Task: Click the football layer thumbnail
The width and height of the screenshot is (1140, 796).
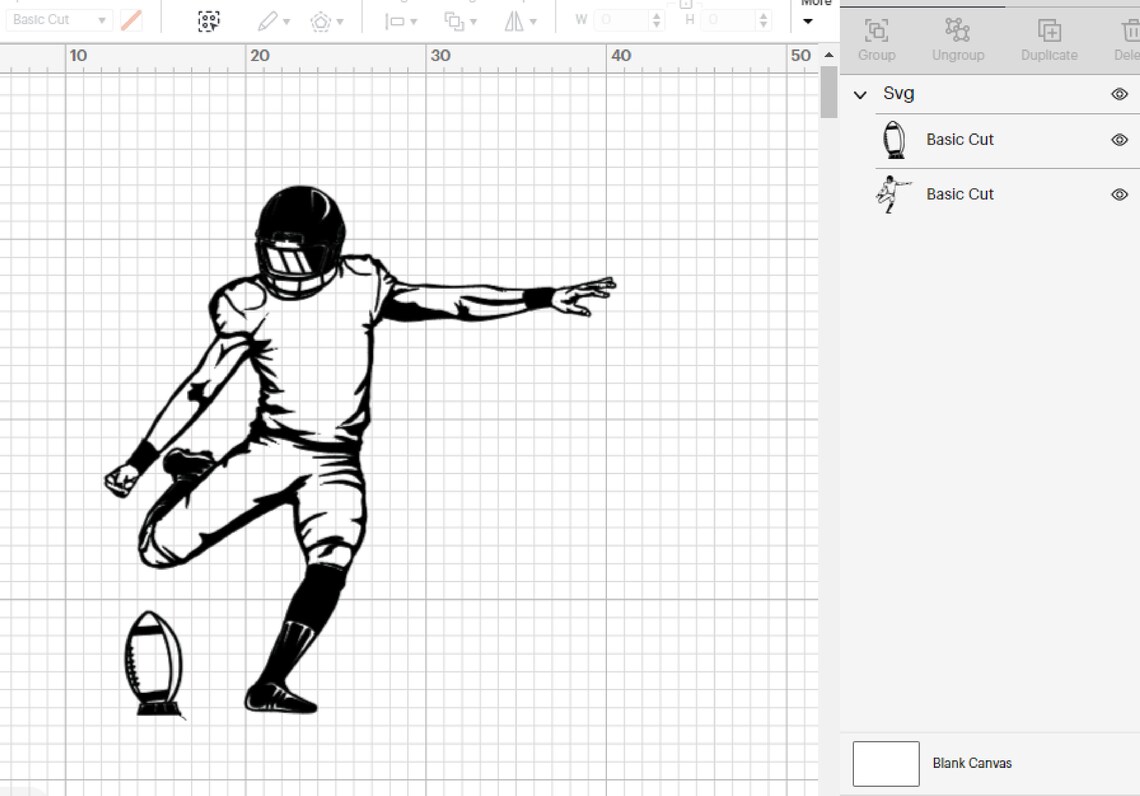Action: pyautogui.click(x=893, y=139)
